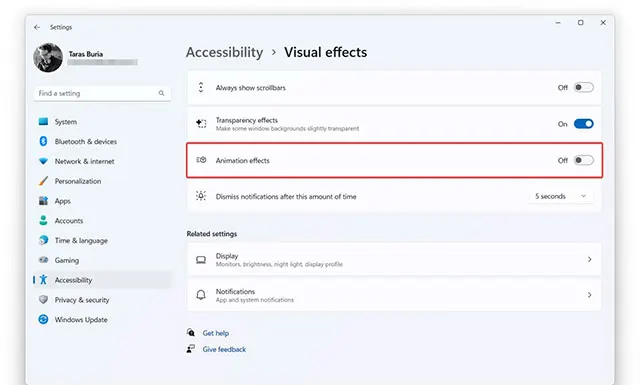640x385 pixels.
Task: Click the Network Wi-Fi icon in sidebar
Action: click(43, 161)
